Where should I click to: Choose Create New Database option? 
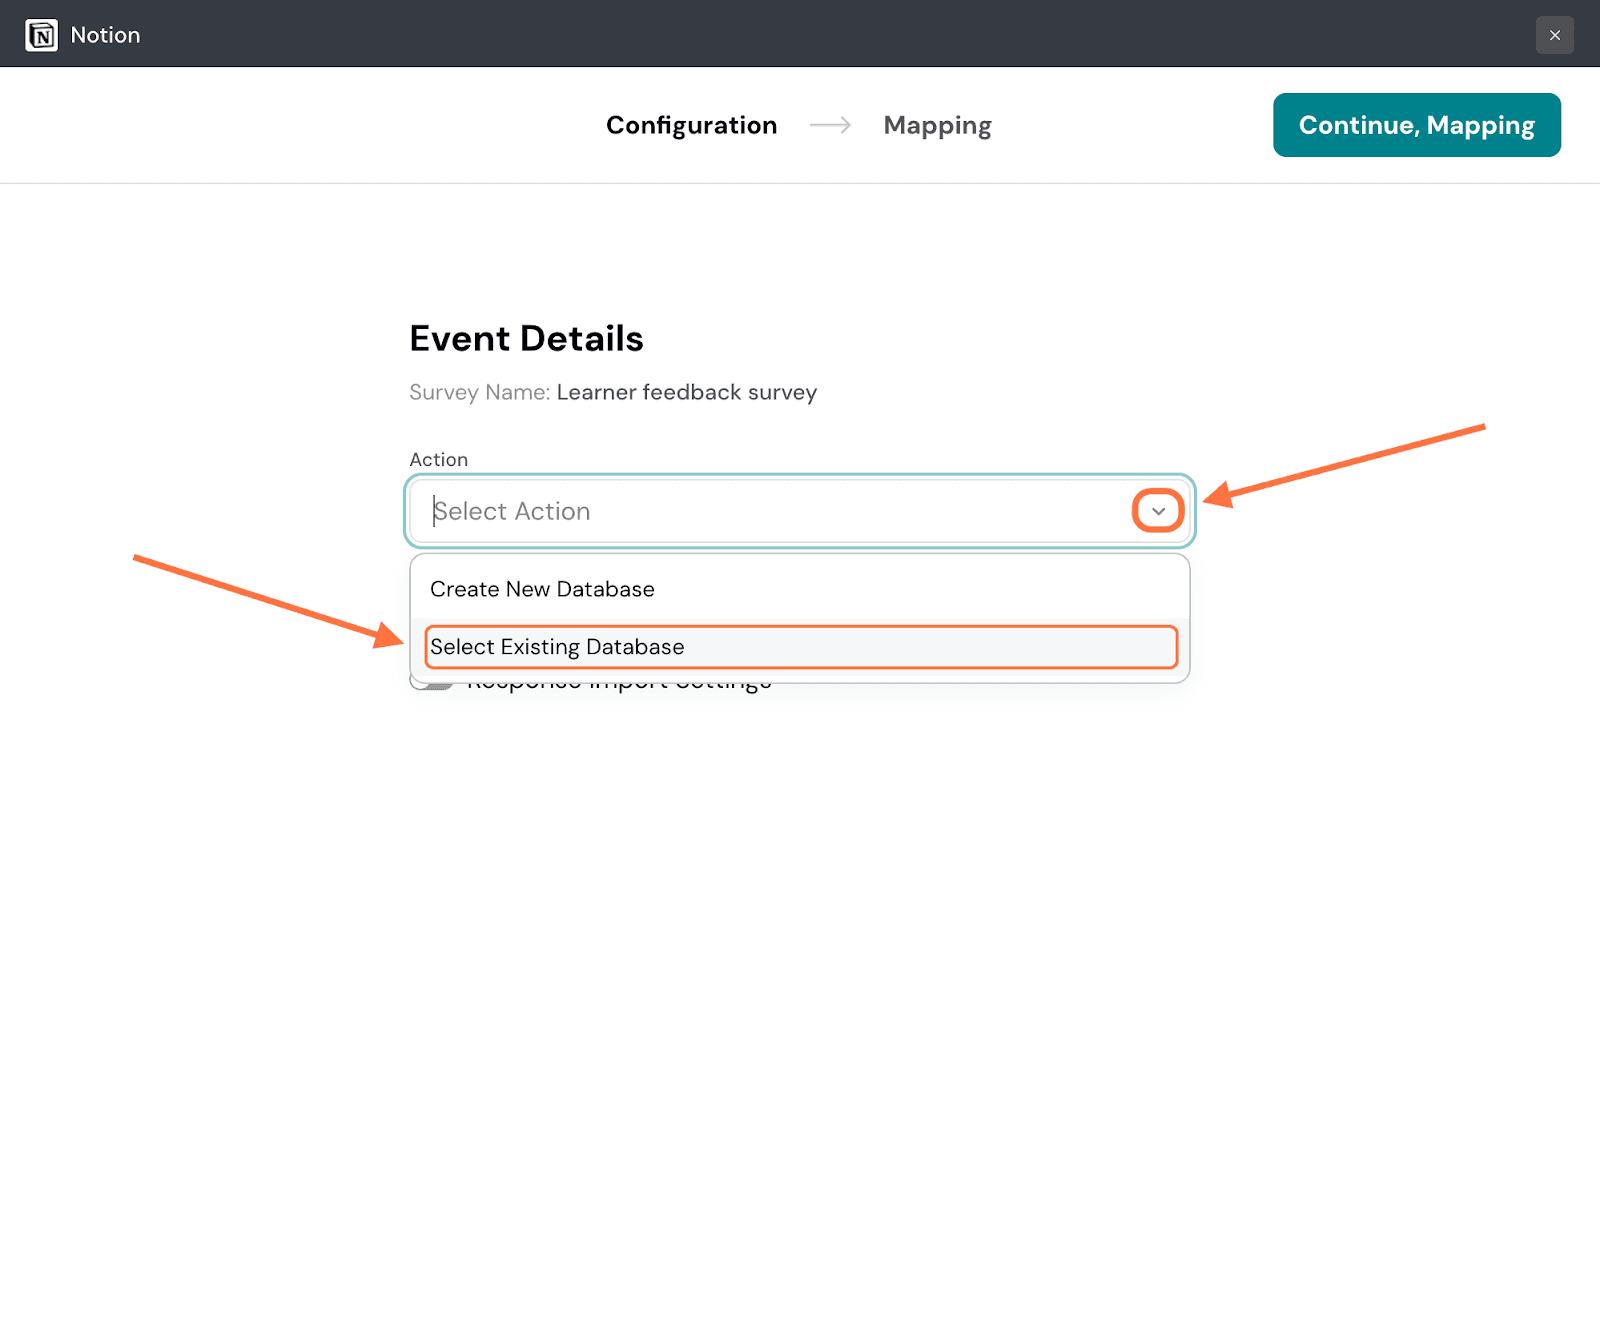(542, 589)
